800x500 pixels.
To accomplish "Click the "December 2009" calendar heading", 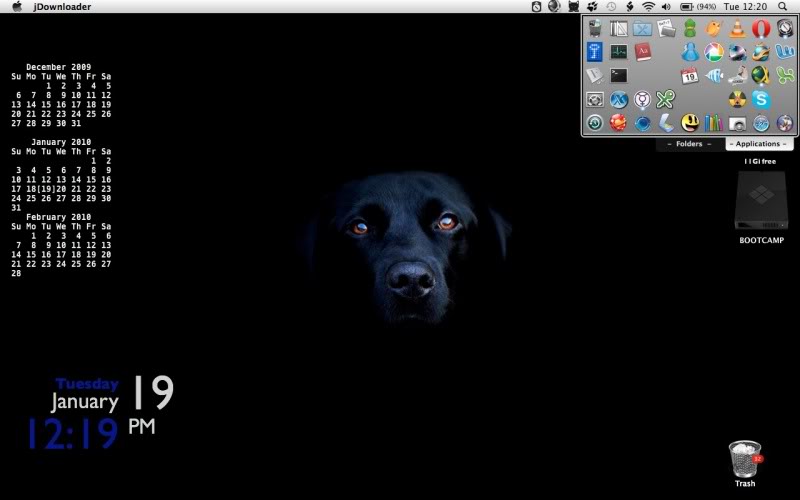I will tap(59, 67).
